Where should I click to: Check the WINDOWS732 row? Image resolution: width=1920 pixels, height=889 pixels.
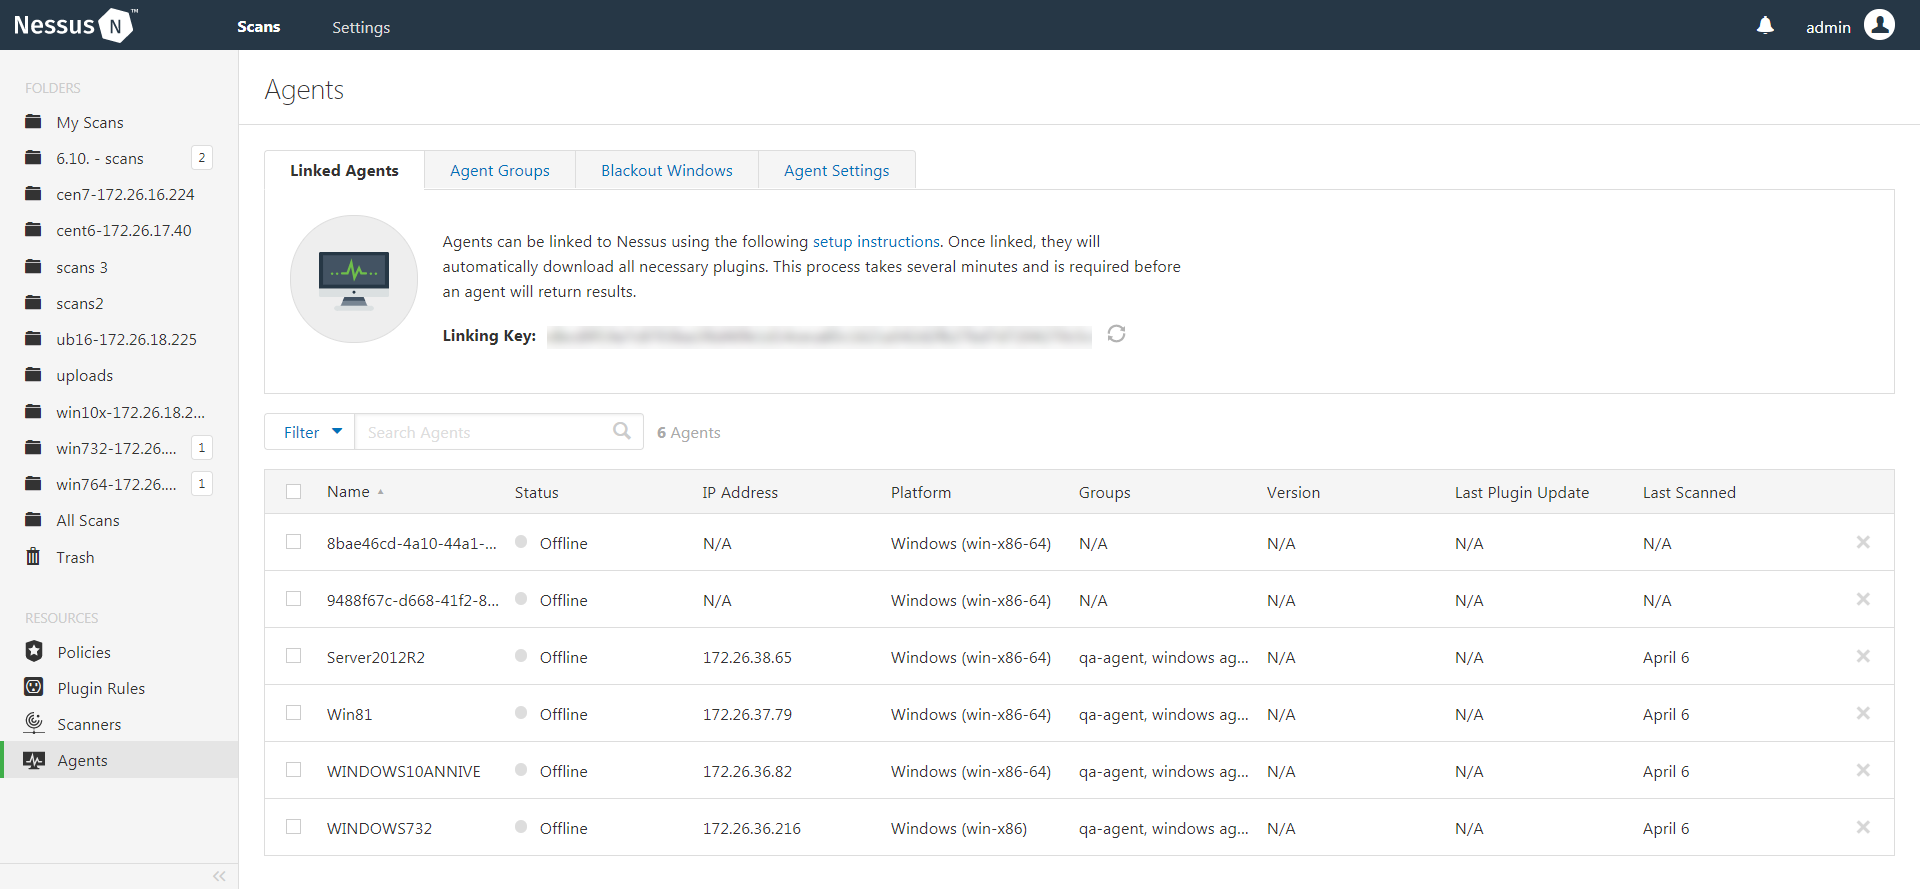(293, 826)
